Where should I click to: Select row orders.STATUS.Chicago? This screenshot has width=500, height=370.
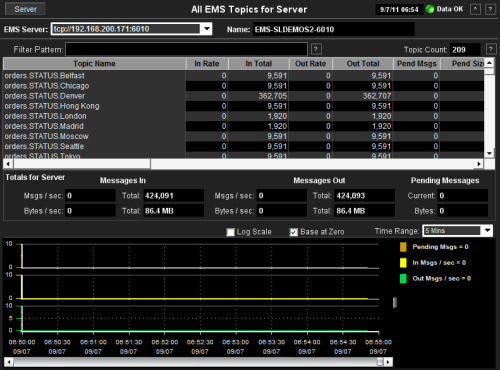(x=243, y=86)
